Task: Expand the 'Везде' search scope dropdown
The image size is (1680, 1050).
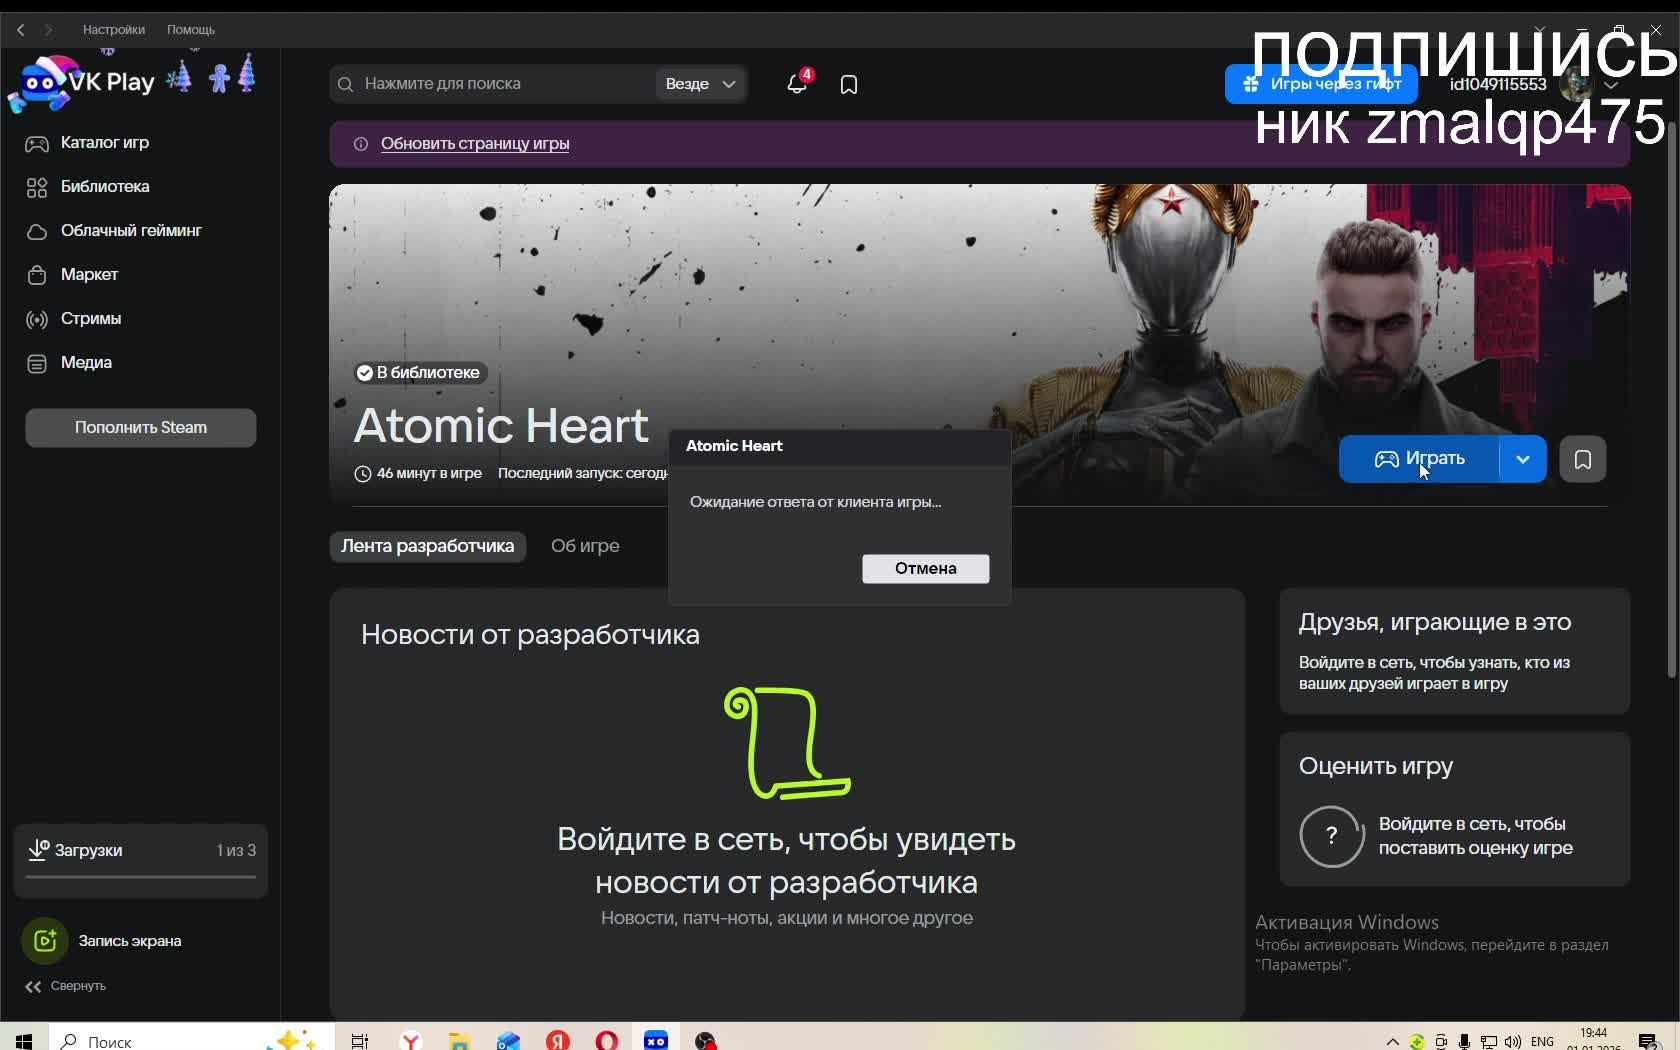Action: (x=701, y=84)
